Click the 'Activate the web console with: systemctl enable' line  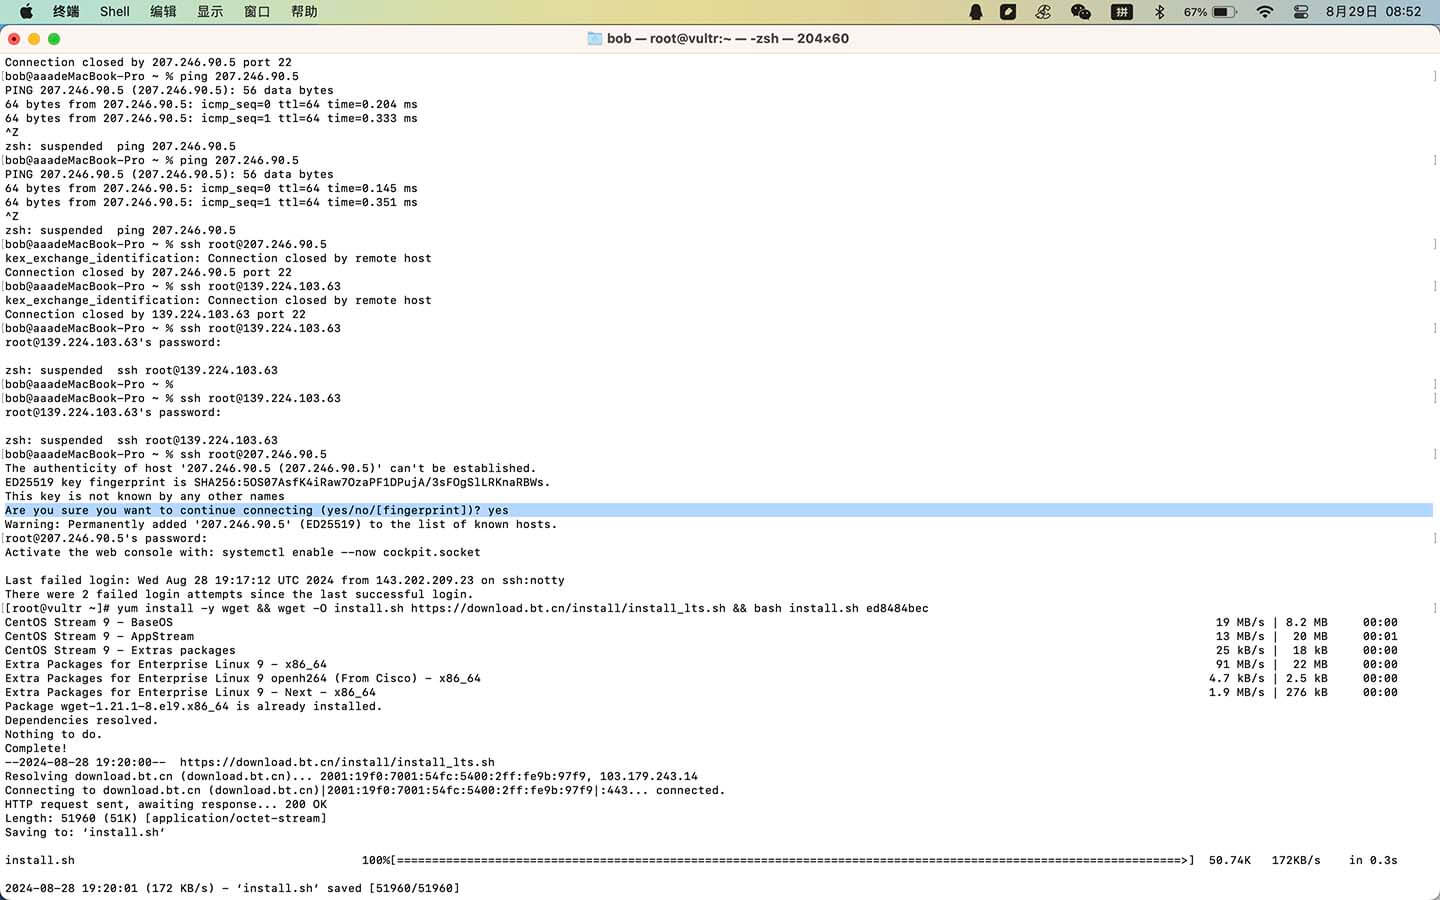[243, 552]
